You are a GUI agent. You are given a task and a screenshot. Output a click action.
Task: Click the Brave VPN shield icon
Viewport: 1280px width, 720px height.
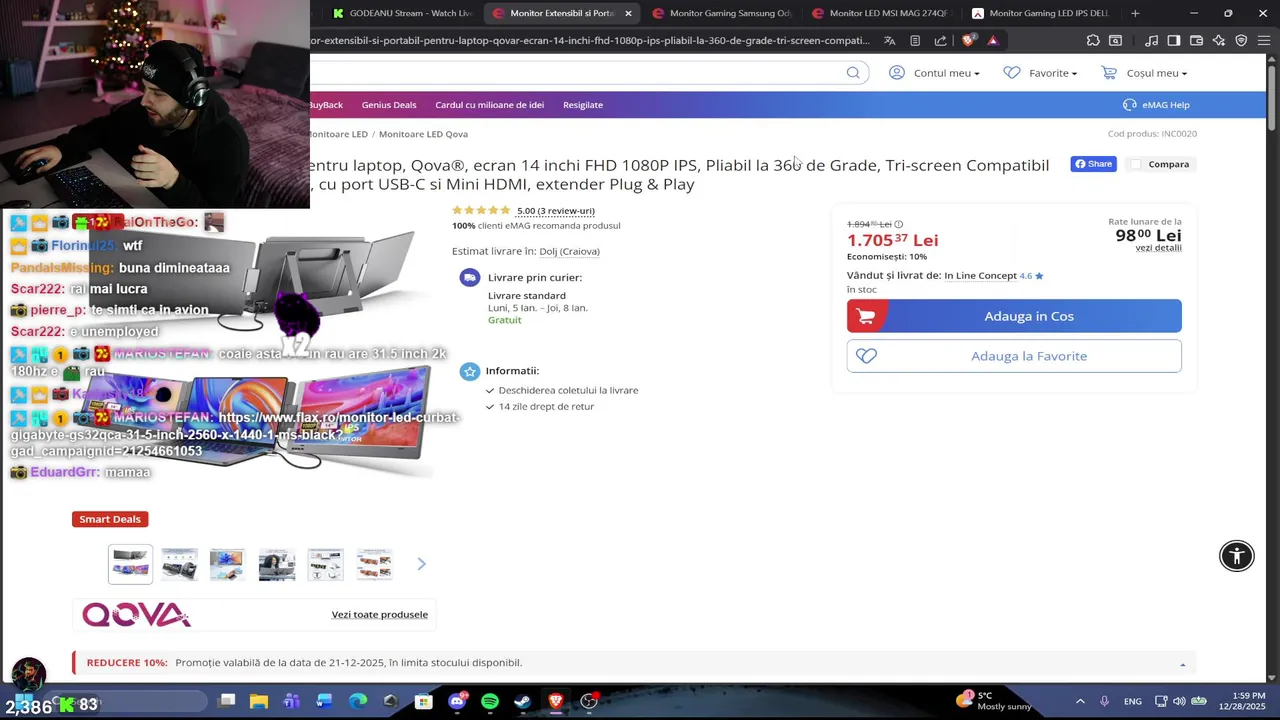pyautogui.click(x=1241, y=41)
